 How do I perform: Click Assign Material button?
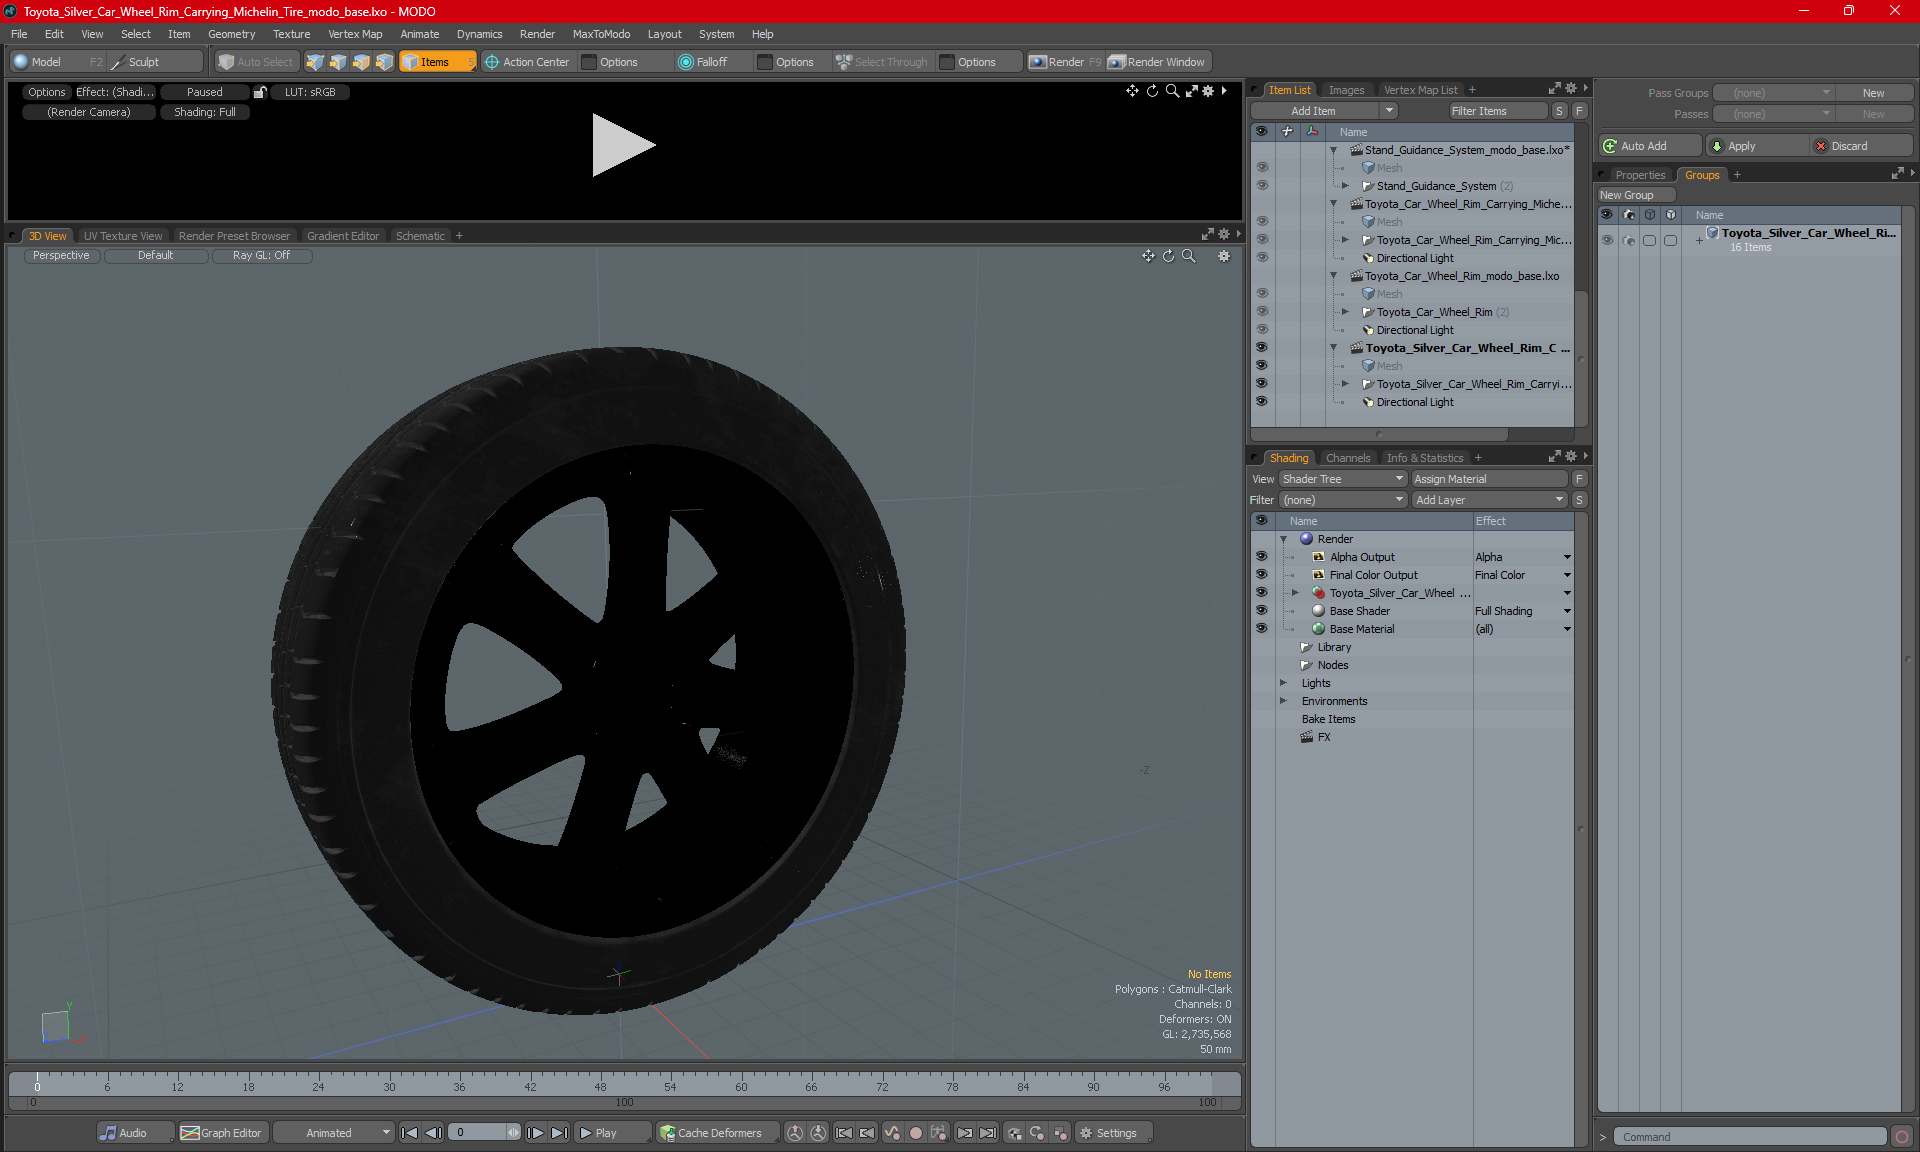(1490, 479)
